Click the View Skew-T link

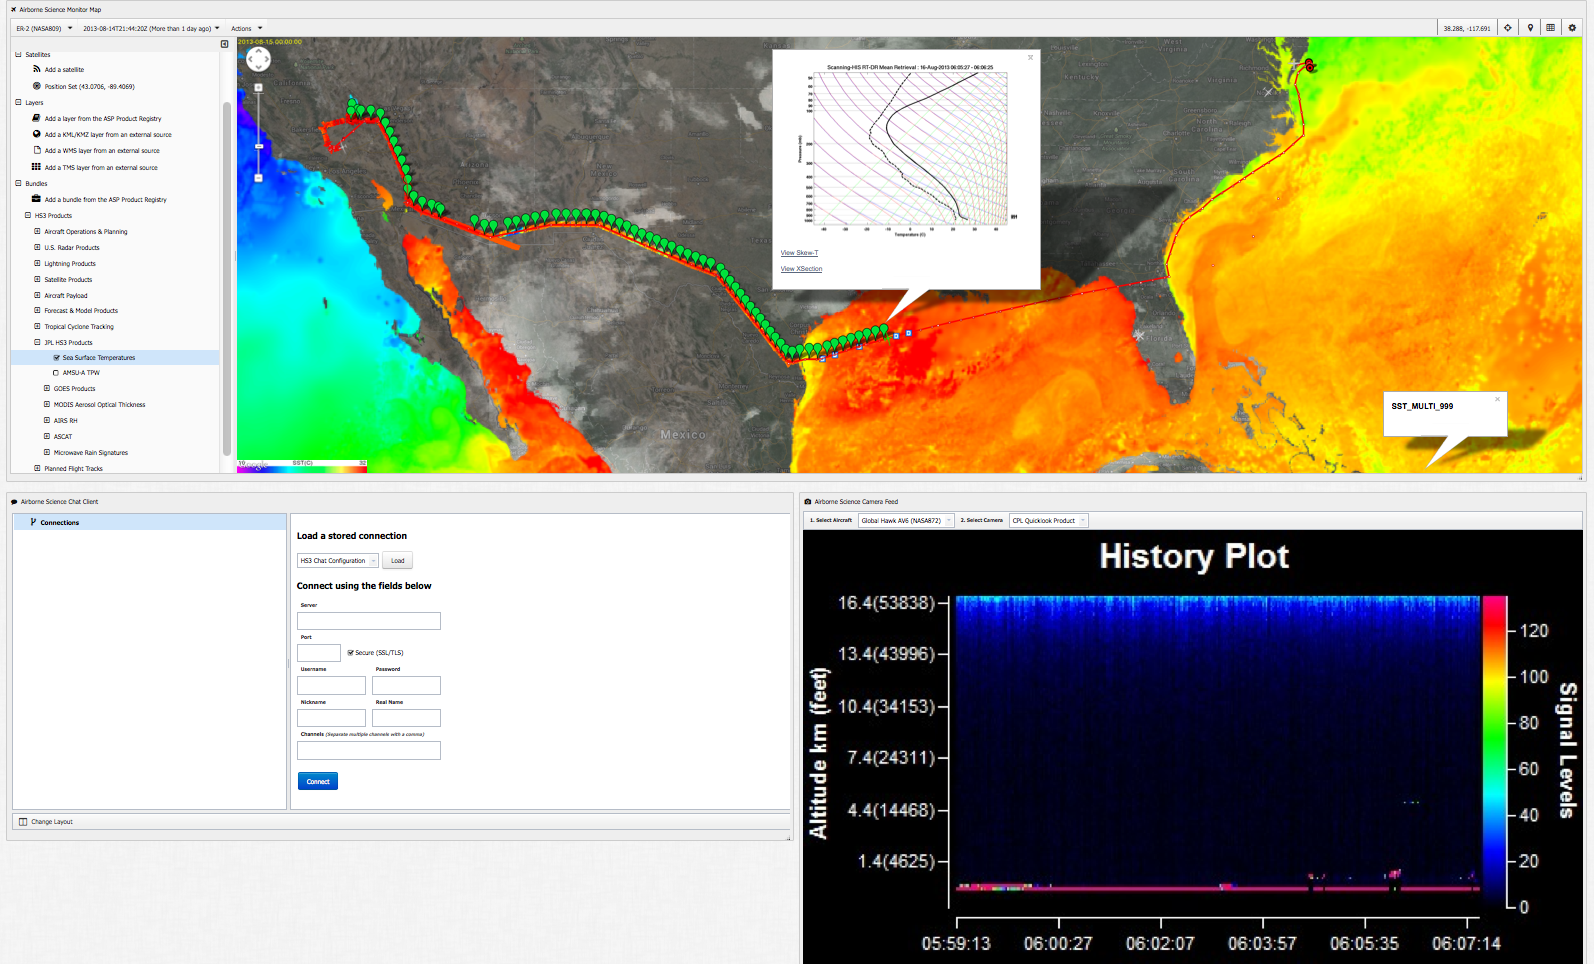coord(799,253)
